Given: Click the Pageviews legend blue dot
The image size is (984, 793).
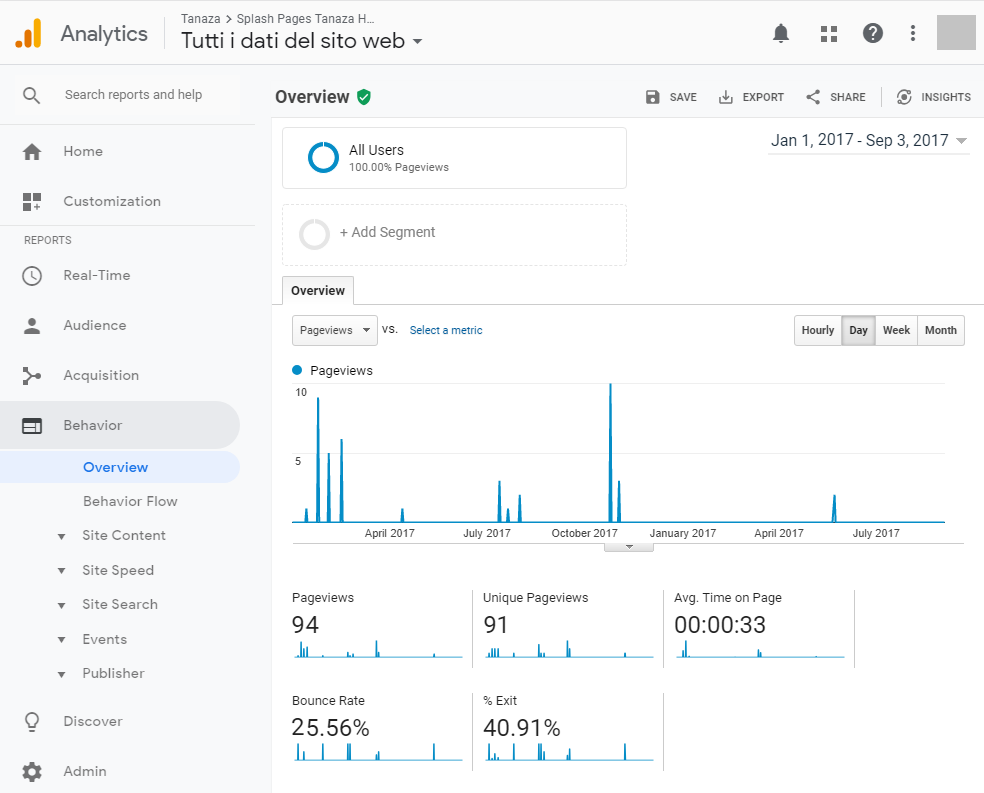Looking at the screenshot, I should point(297,370).
